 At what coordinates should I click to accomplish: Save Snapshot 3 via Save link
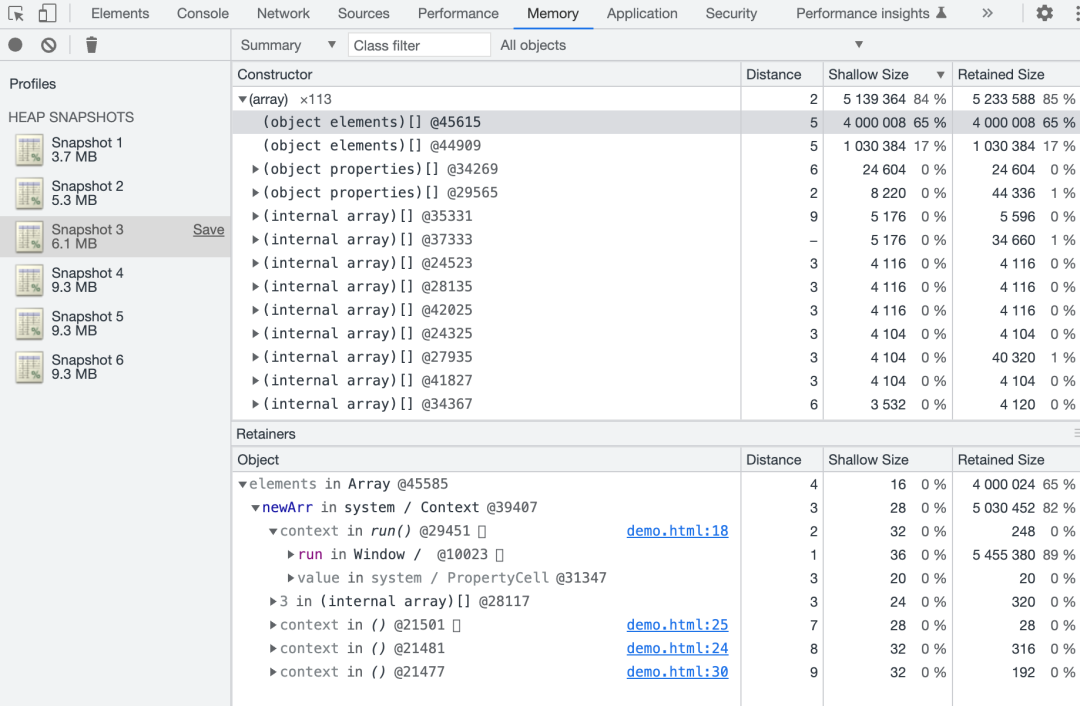[x=208, y=230]
